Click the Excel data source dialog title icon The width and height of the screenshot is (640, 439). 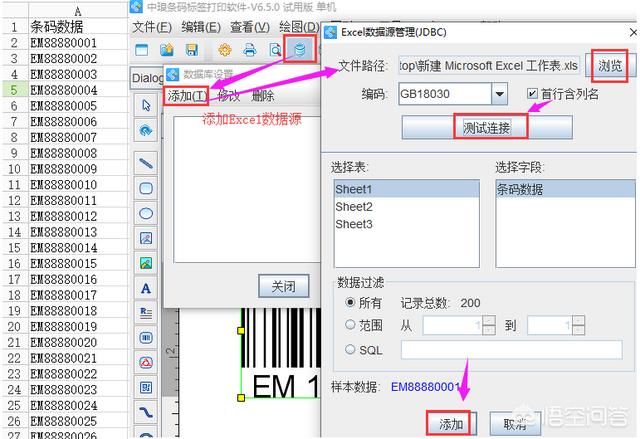[330, 32]
